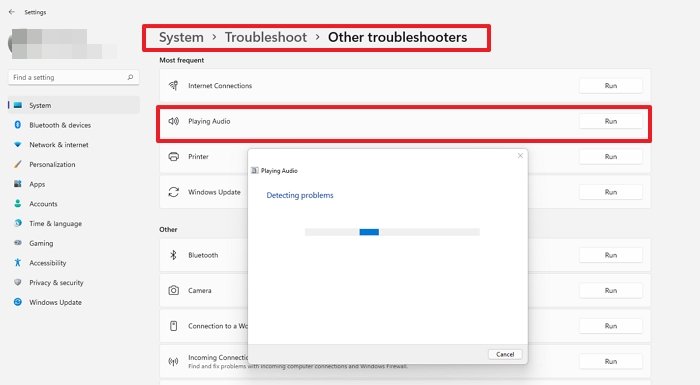The width and height of the screenshot is (700, 385).
Task: Click the Detecting problems text
Action: pyautogui.click(x=300, y=195)
